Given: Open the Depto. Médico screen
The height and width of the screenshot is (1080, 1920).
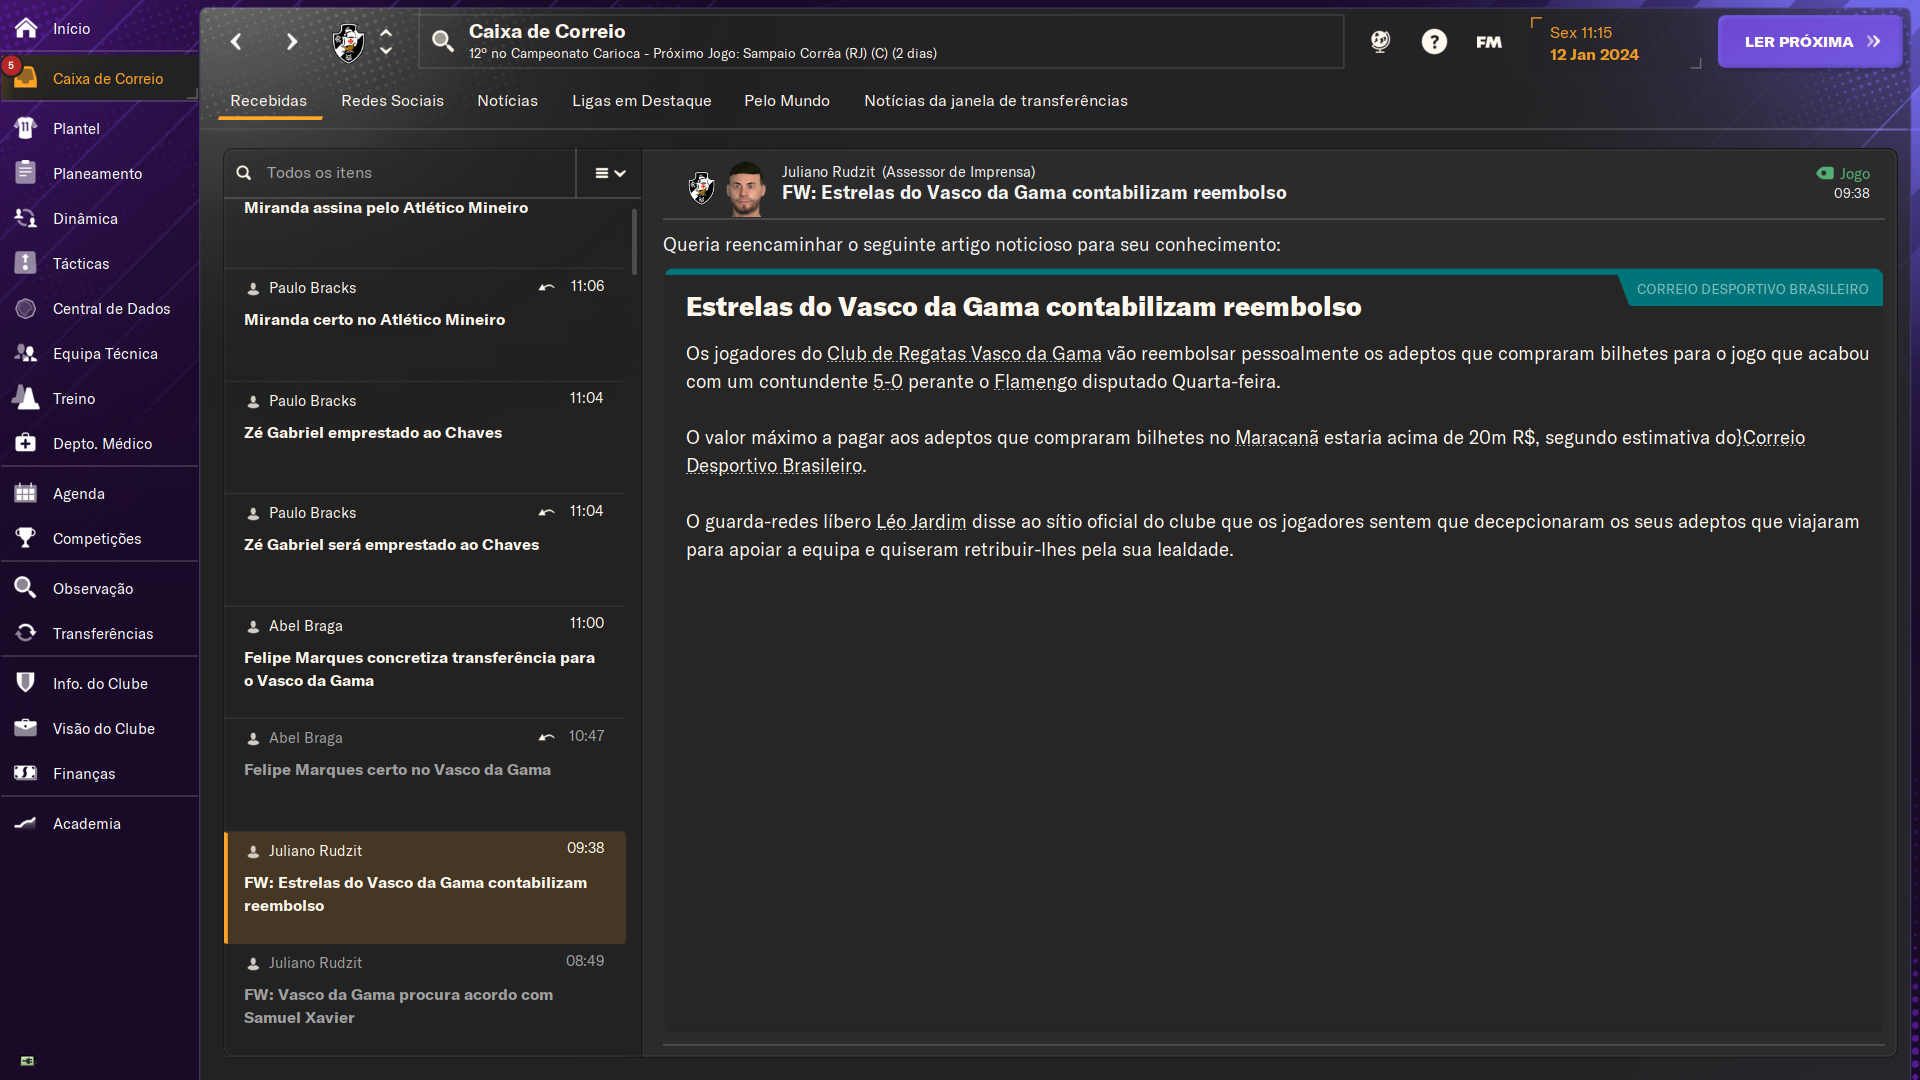Looking at the screenshot, I should tap(101, 443).
